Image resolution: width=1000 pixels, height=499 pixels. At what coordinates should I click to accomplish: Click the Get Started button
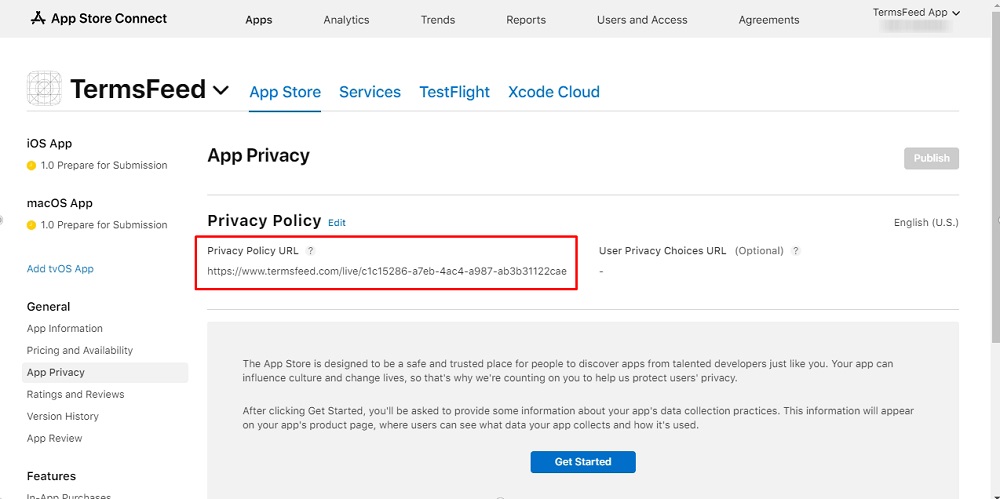click(583, 462)
